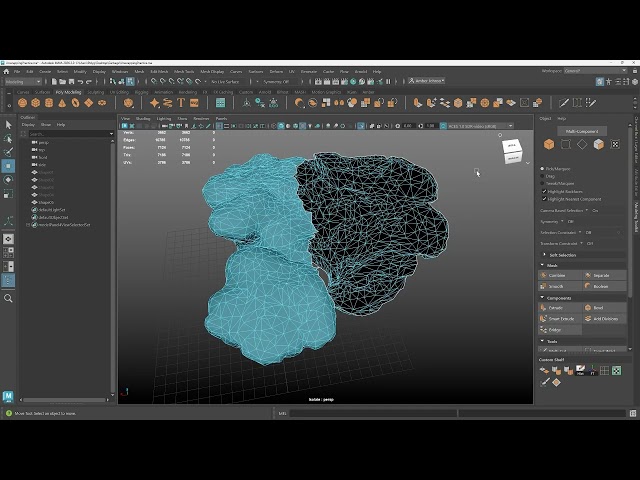The width and height of the screenshot is (640, 480).
Task: Create a polygon cylinder from shelf
Action: tap(49, 103)
